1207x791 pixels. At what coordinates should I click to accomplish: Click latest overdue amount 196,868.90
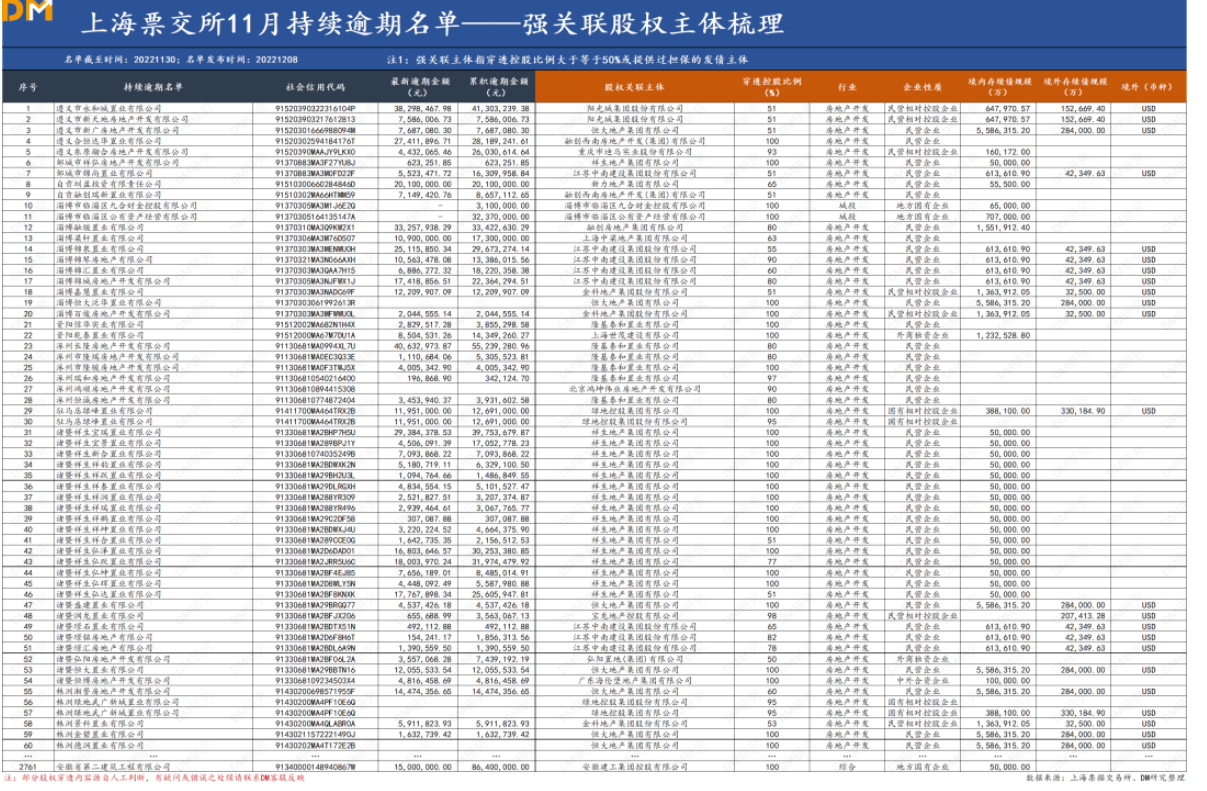point(429,379)
